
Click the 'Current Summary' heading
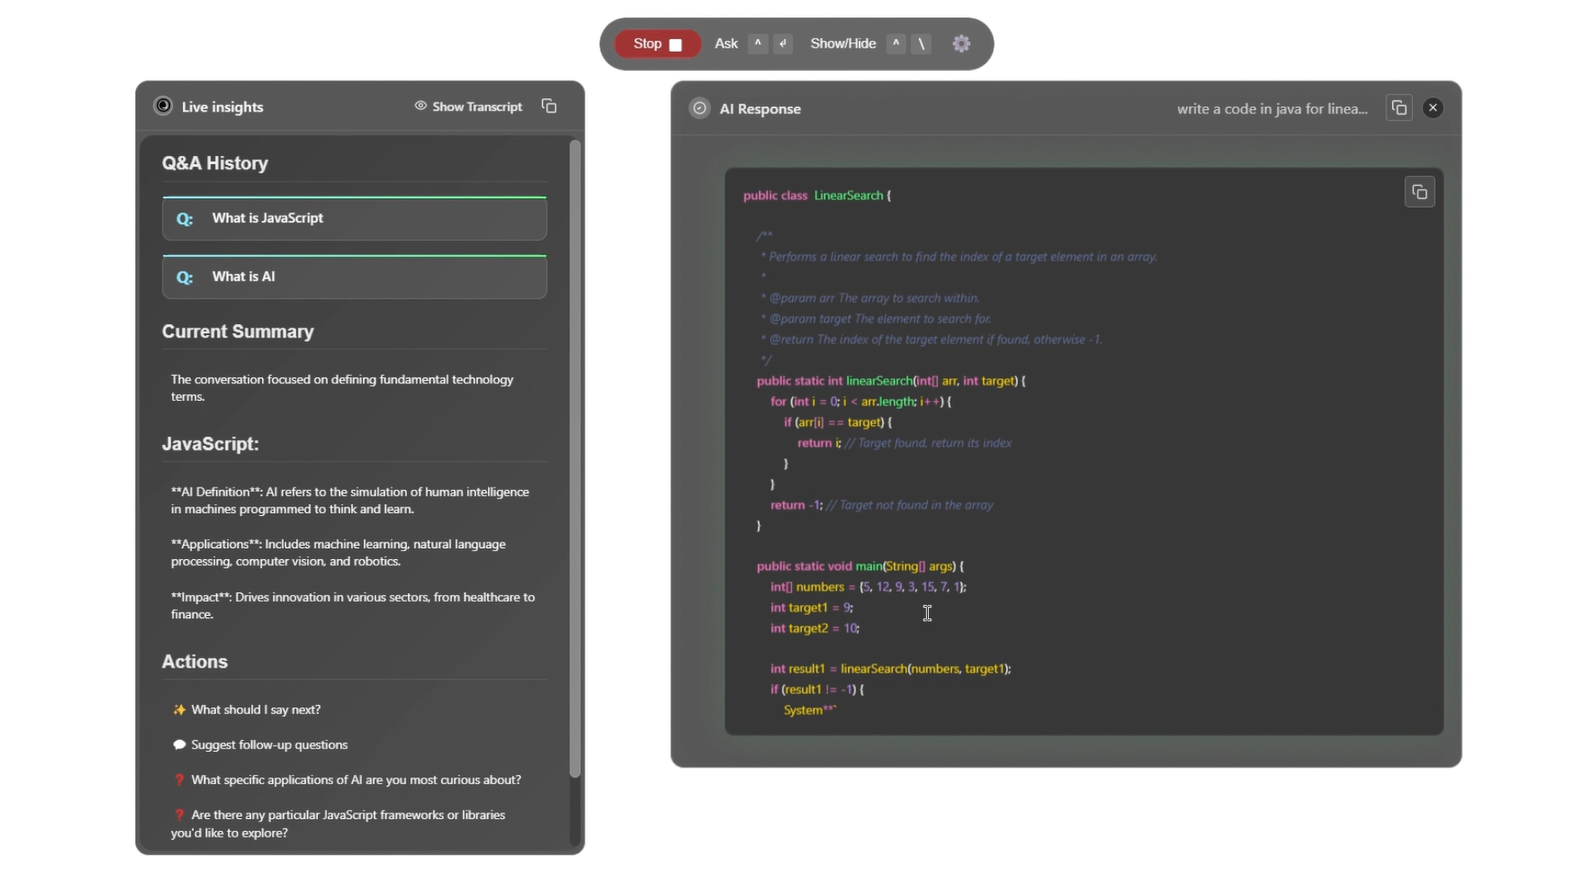click(x=238, y=332)
